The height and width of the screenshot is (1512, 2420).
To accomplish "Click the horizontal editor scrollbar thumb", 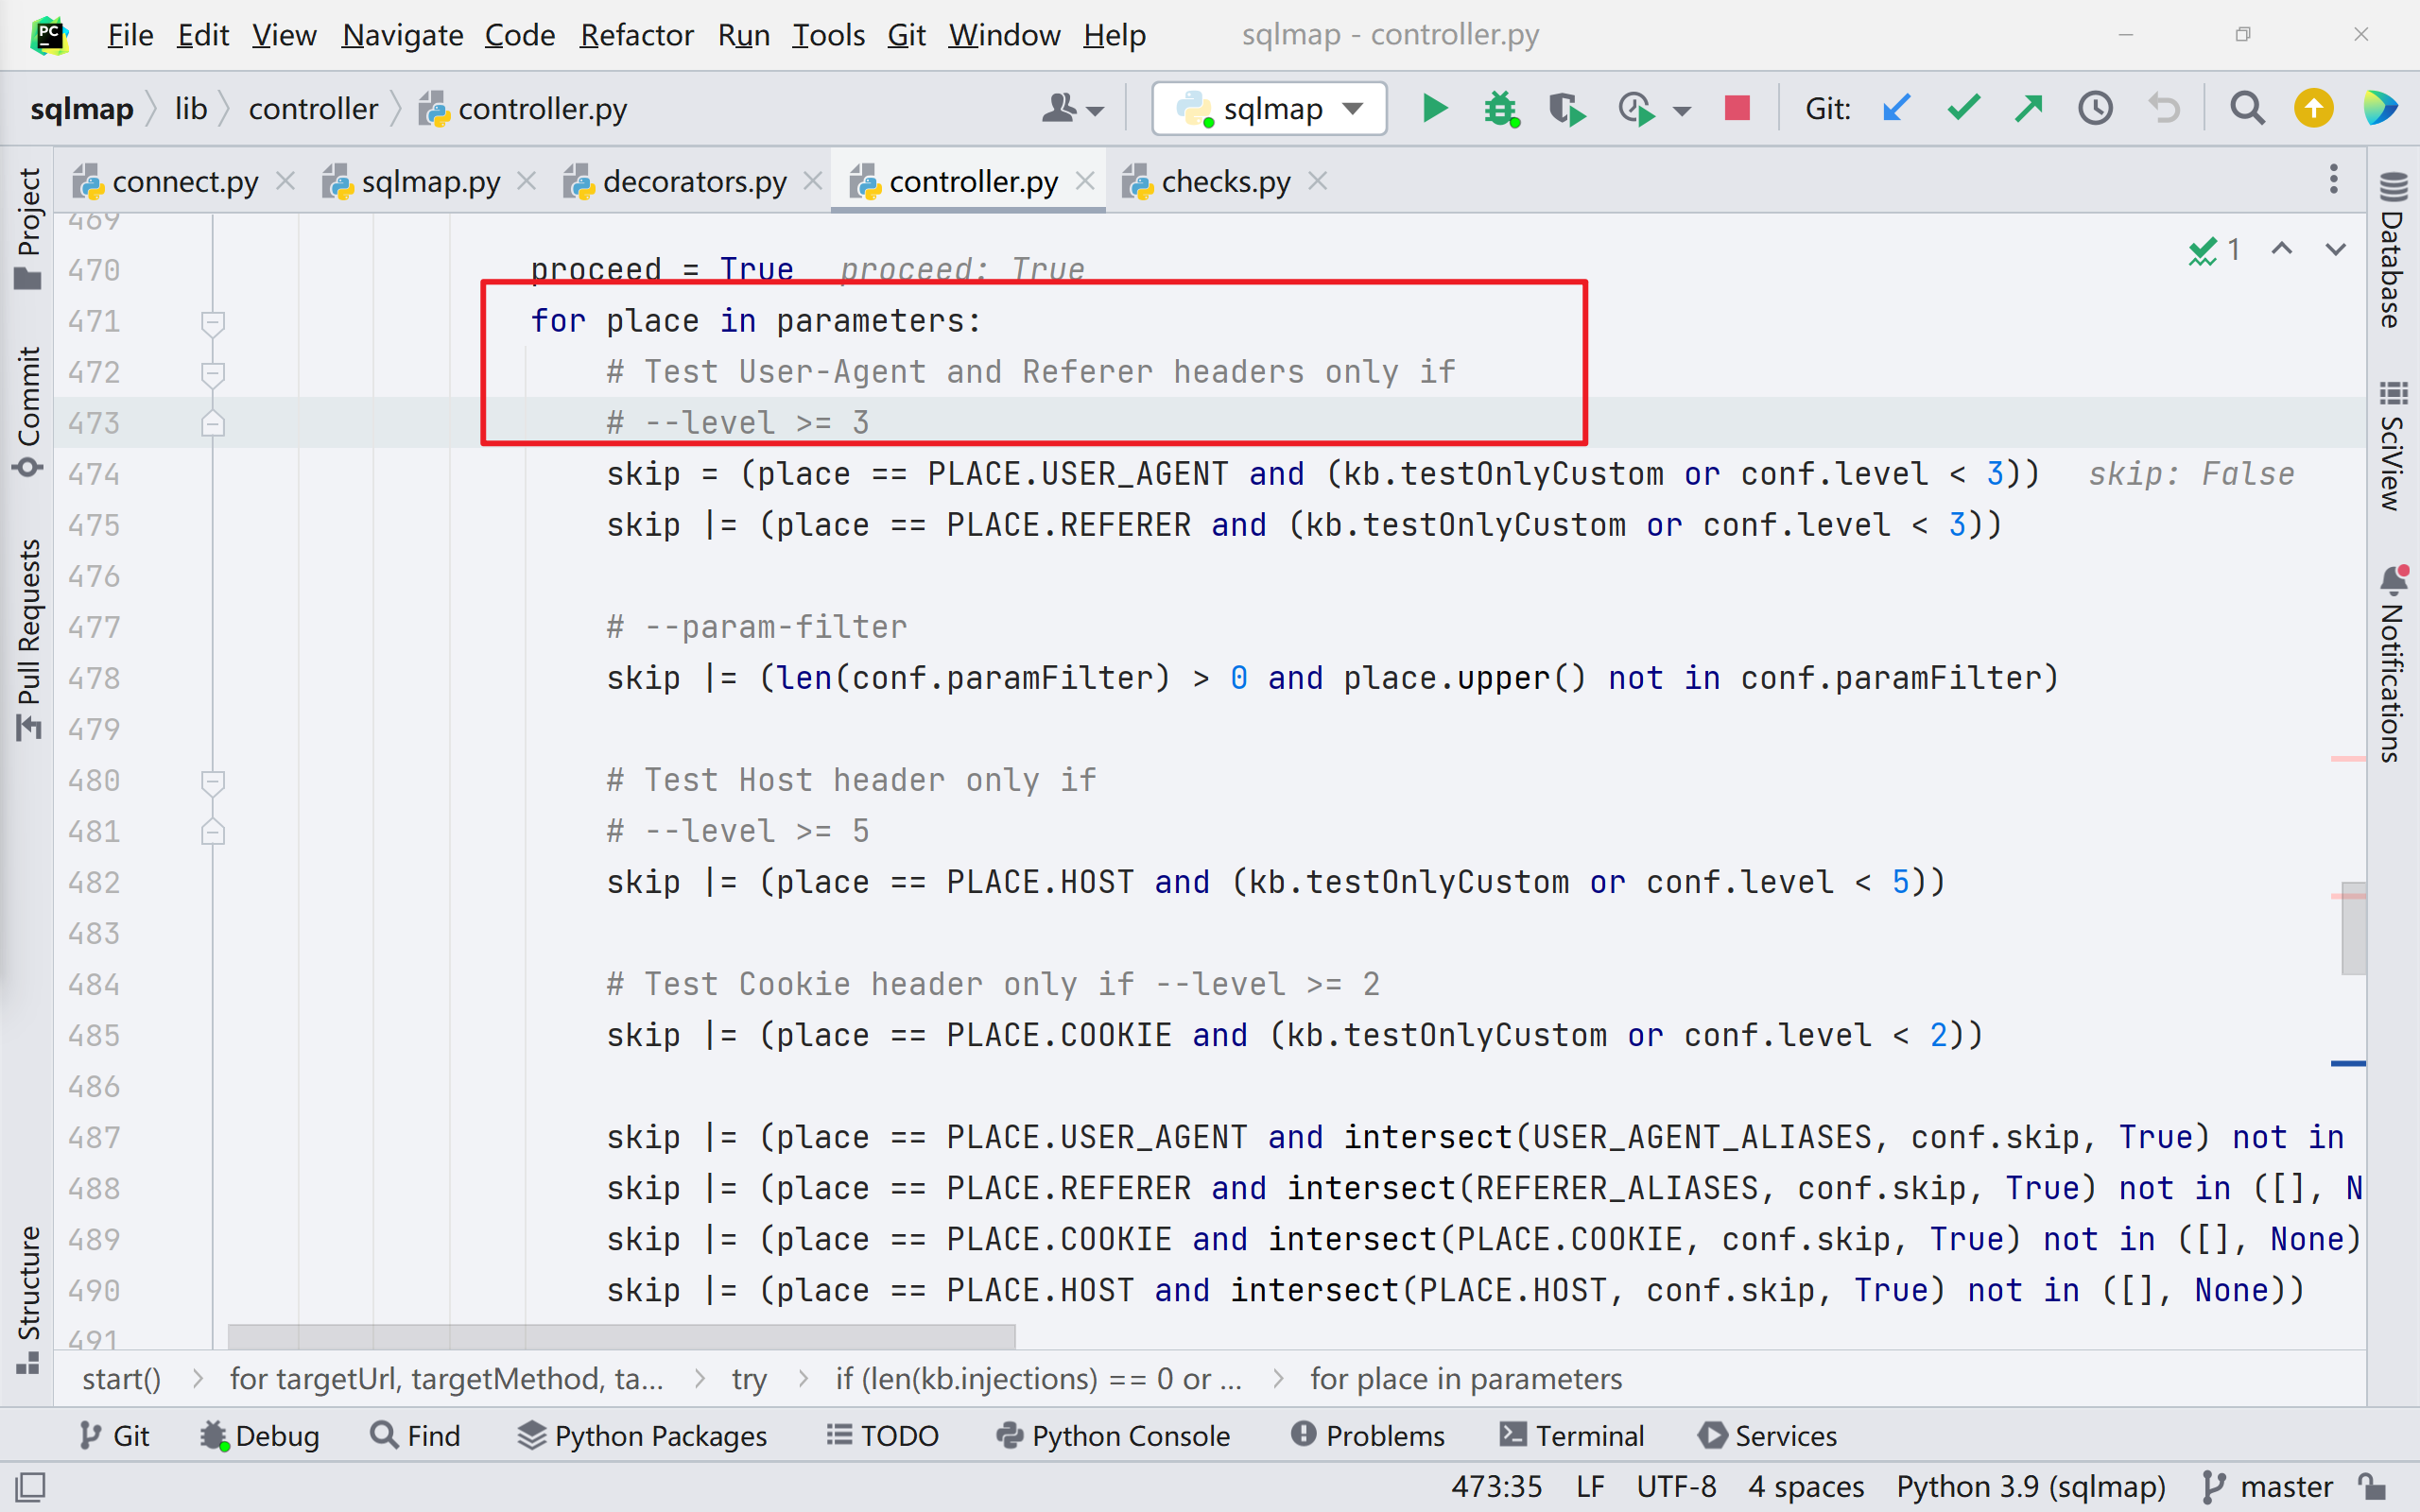I will (621, 1336).
